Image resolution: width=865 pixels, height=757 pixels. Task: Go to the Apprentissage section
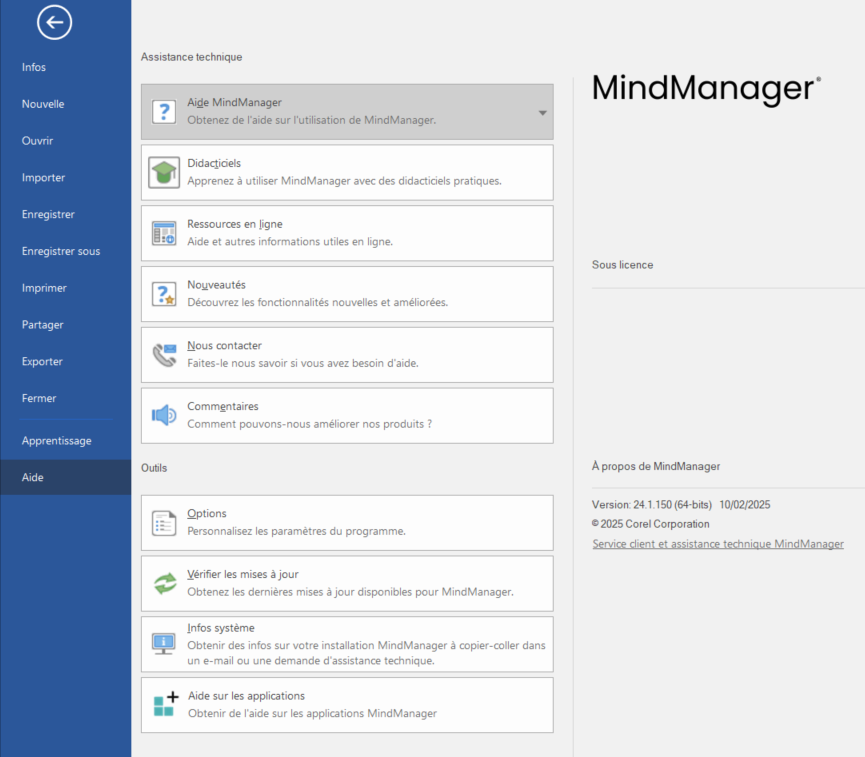56,441
